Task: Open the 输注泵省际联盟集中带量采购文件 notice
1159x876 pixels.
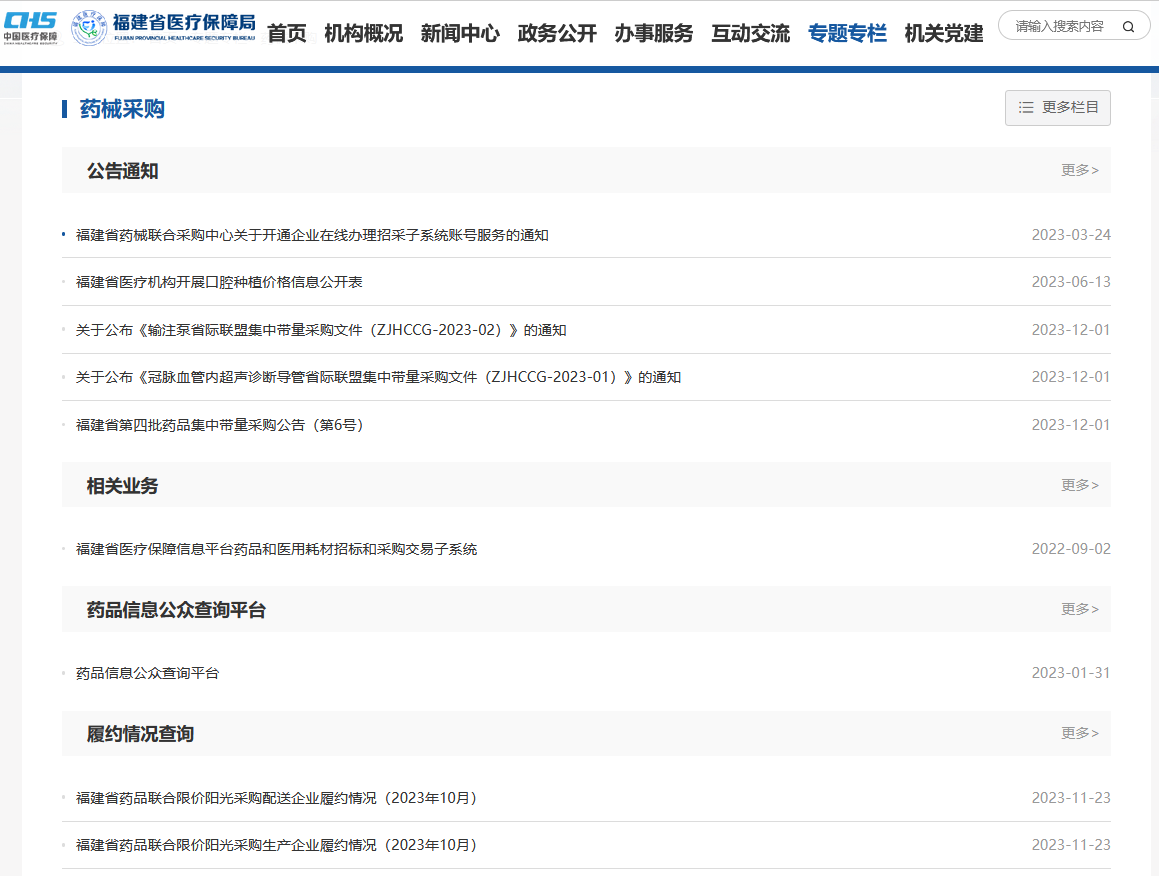Action: point(321,330)
